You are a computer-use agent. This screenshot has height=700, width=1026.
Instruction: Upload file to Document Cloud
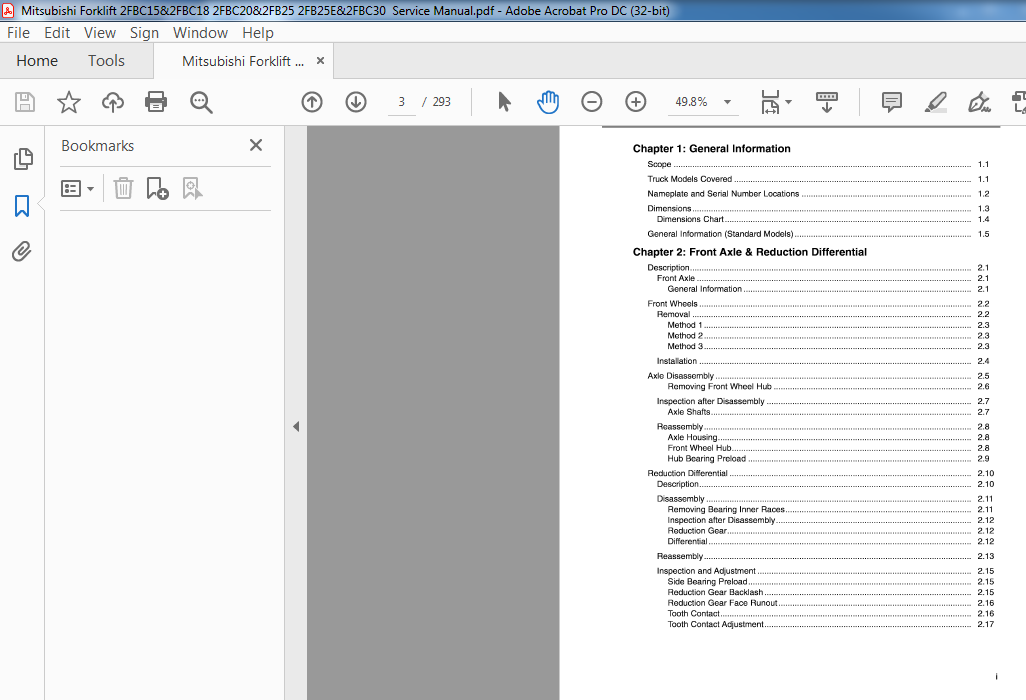click(113, 102)
